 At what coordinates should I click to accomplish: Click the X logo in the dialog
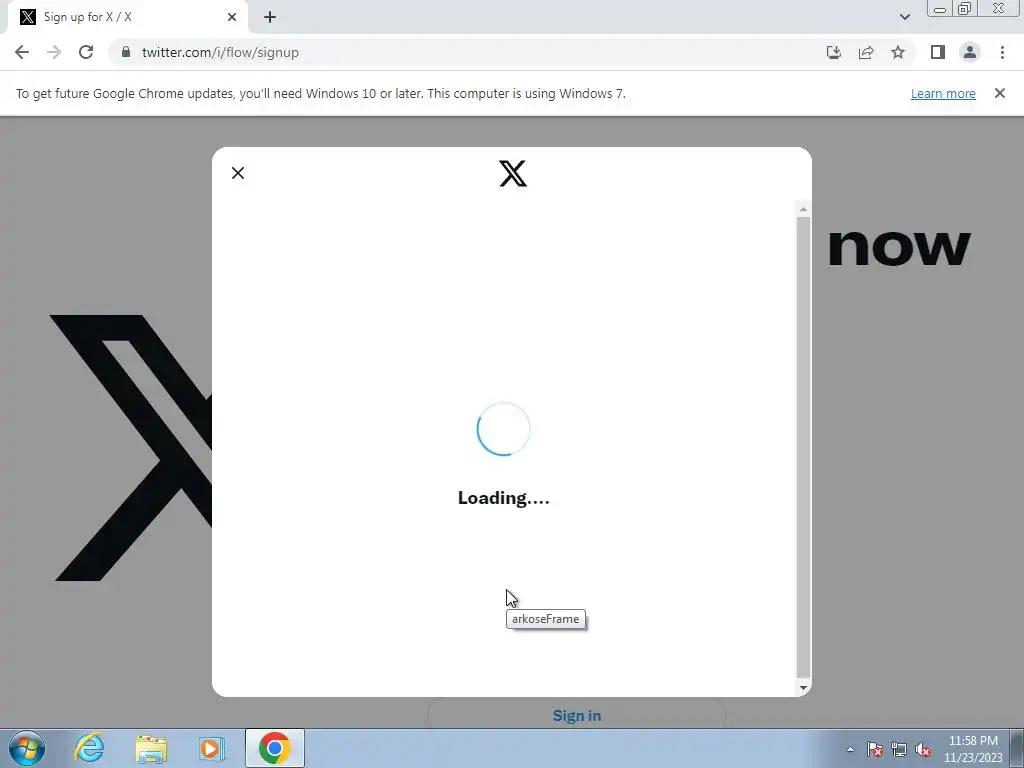pos(513,174)
